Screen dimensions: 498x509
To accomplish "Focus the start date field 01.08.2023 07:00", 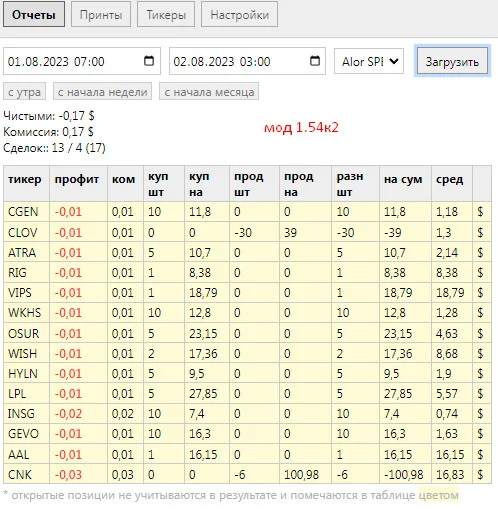I will [82, 61].
